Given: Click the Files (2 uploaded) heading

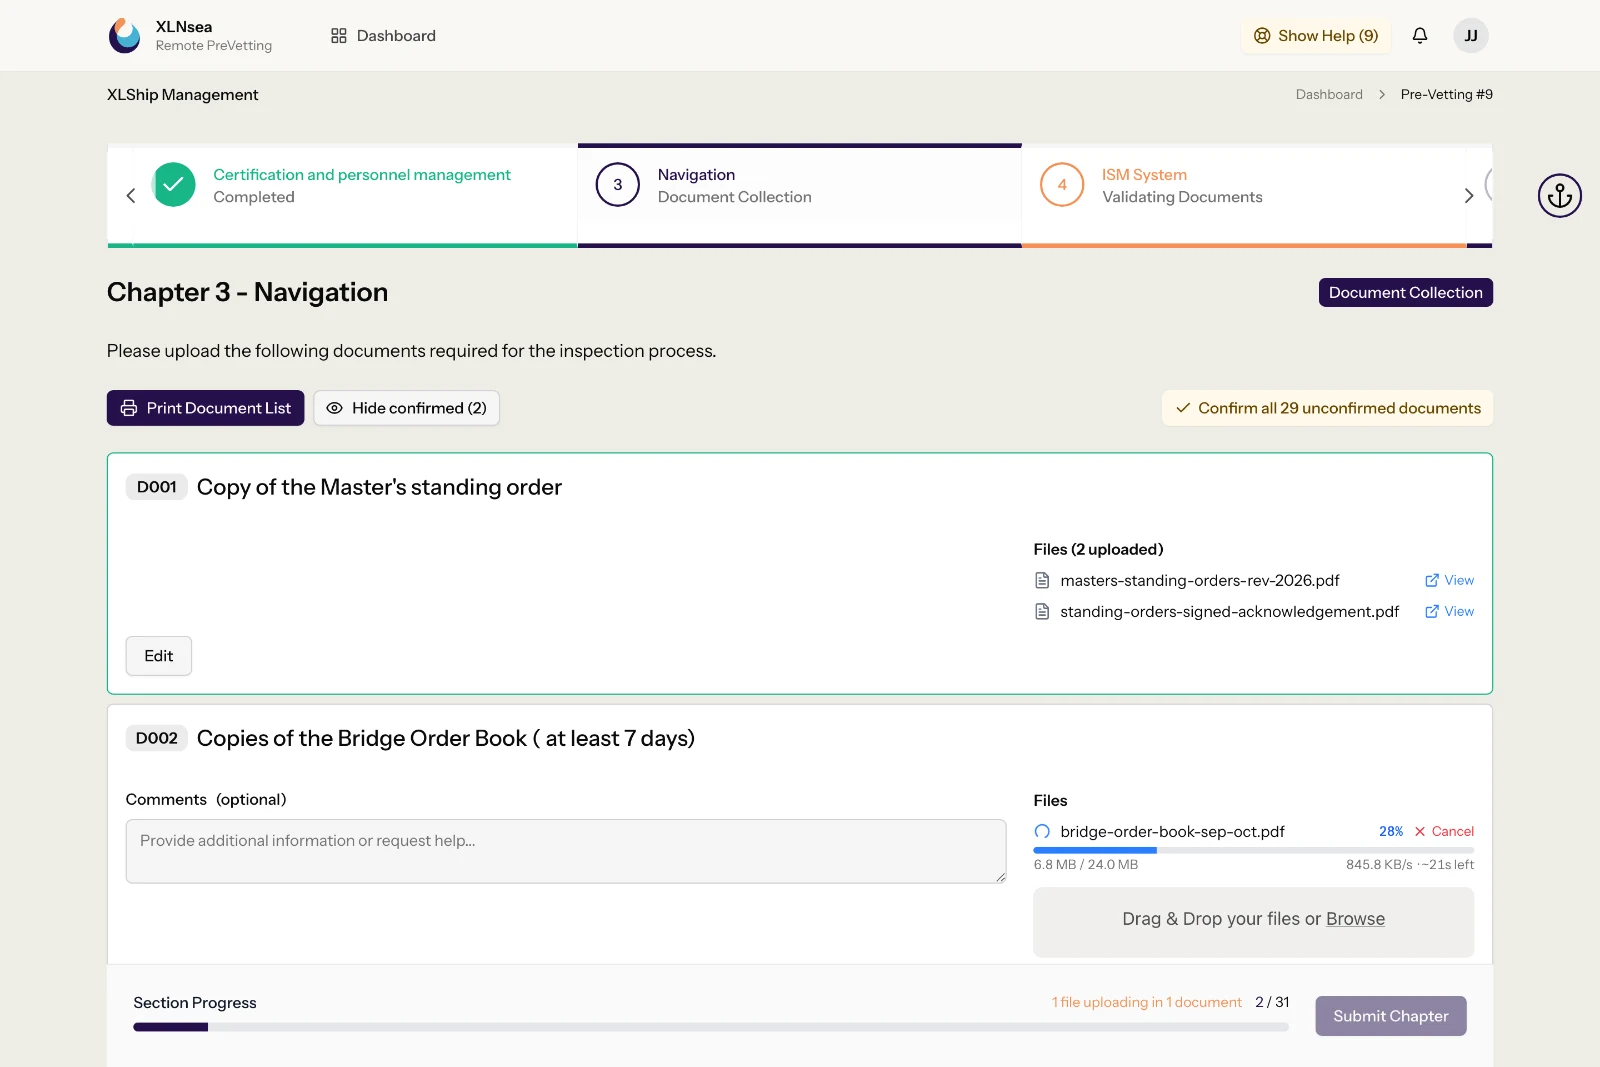Looking at the screenshot, I should tap(1098, 550).
